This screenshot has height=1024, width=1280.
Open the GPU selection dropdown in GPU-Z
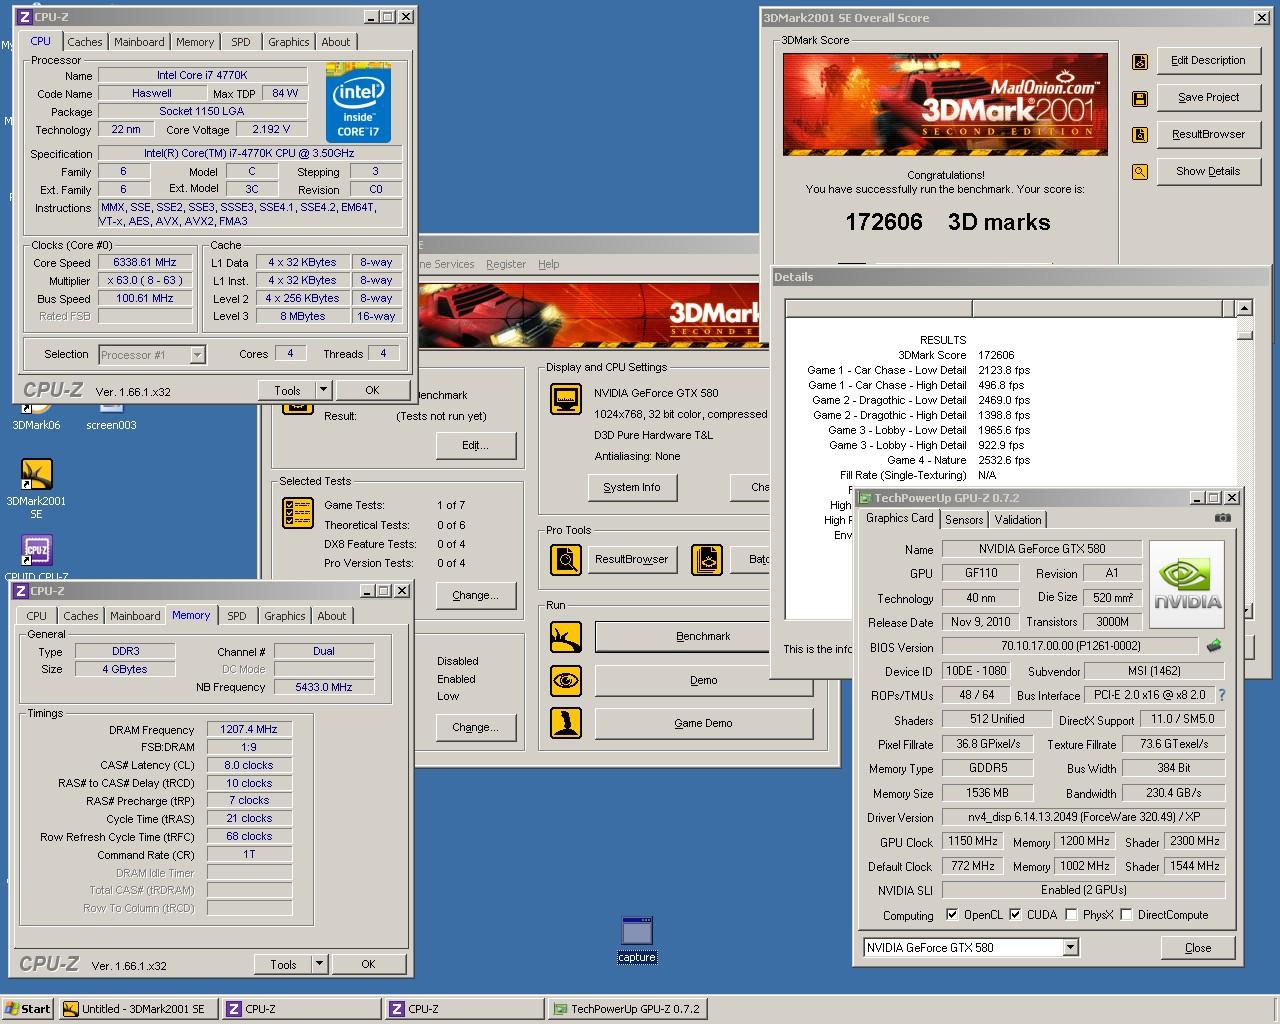click(1070, 948)
